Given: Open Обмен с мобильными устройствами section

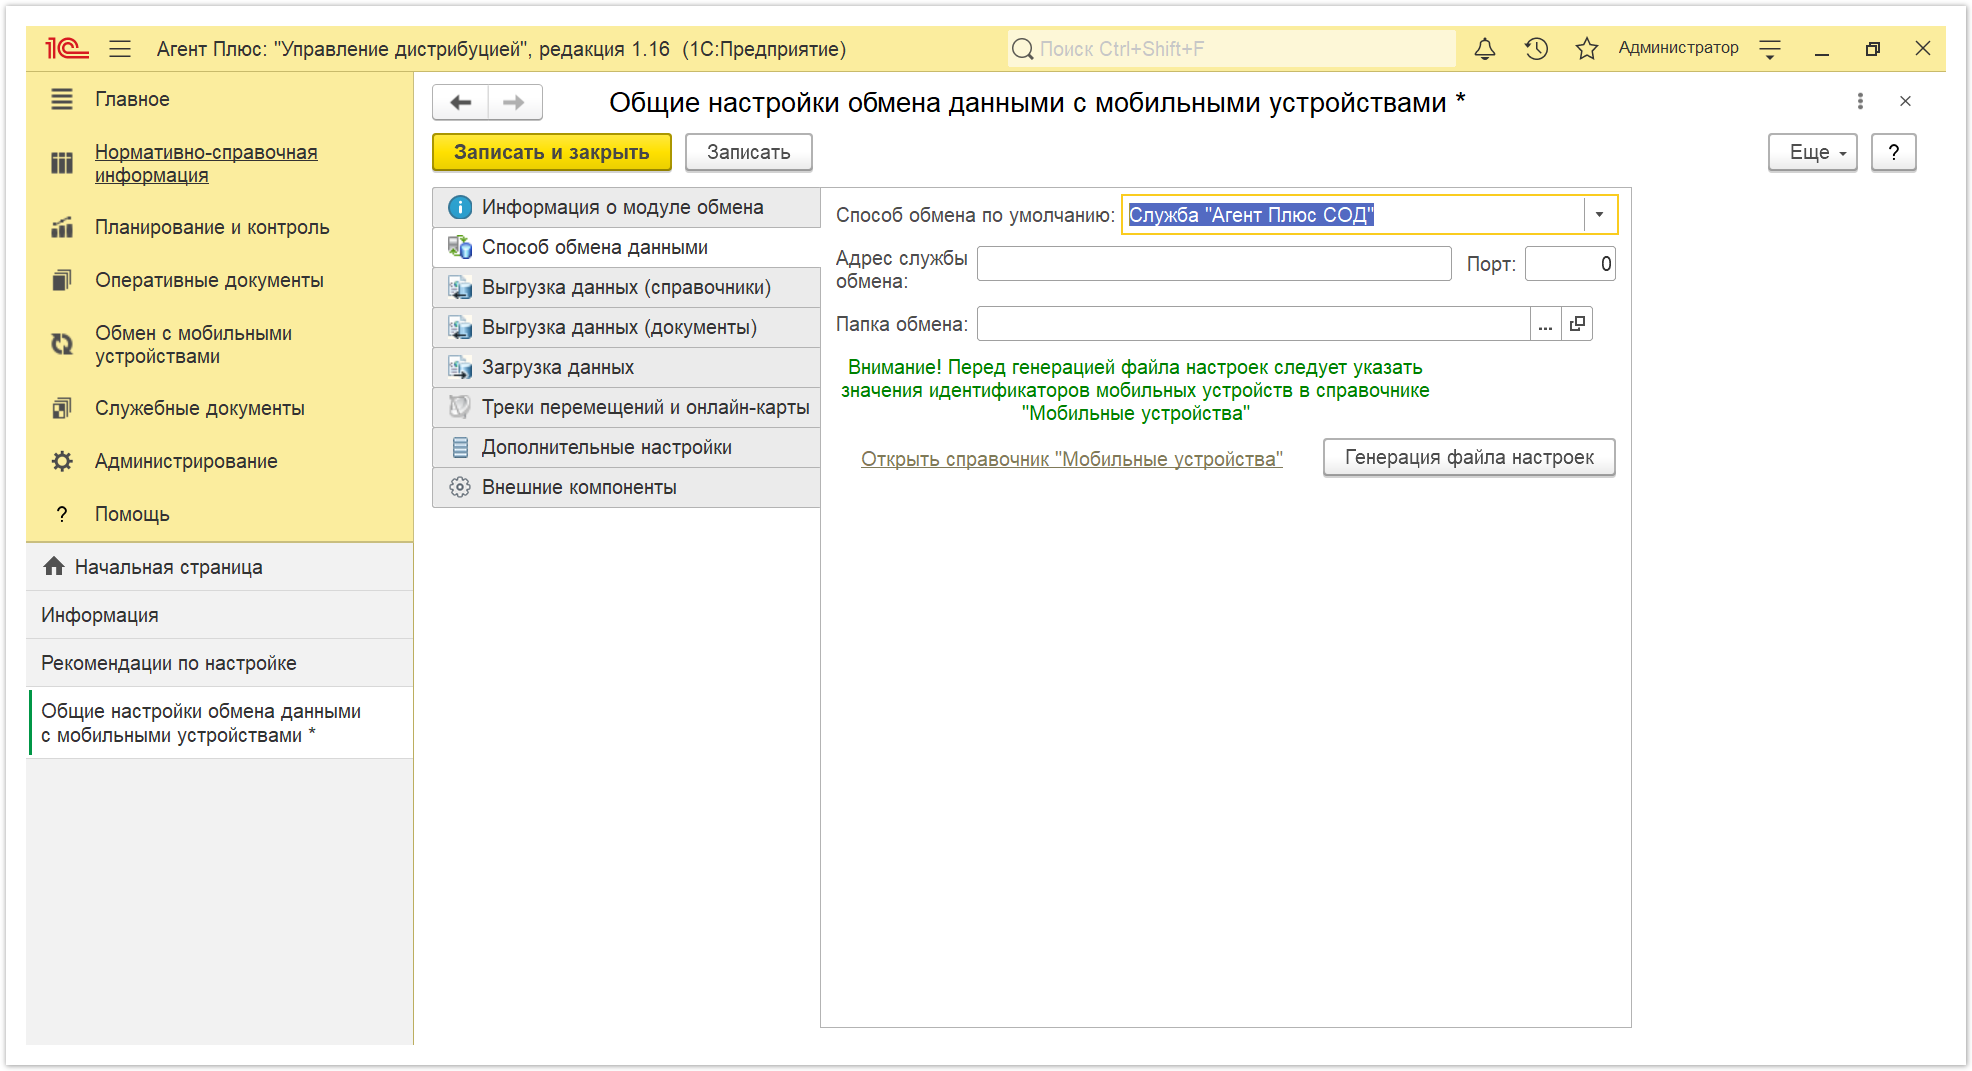Looking at the screenshot, I should [x=193, y=344].
